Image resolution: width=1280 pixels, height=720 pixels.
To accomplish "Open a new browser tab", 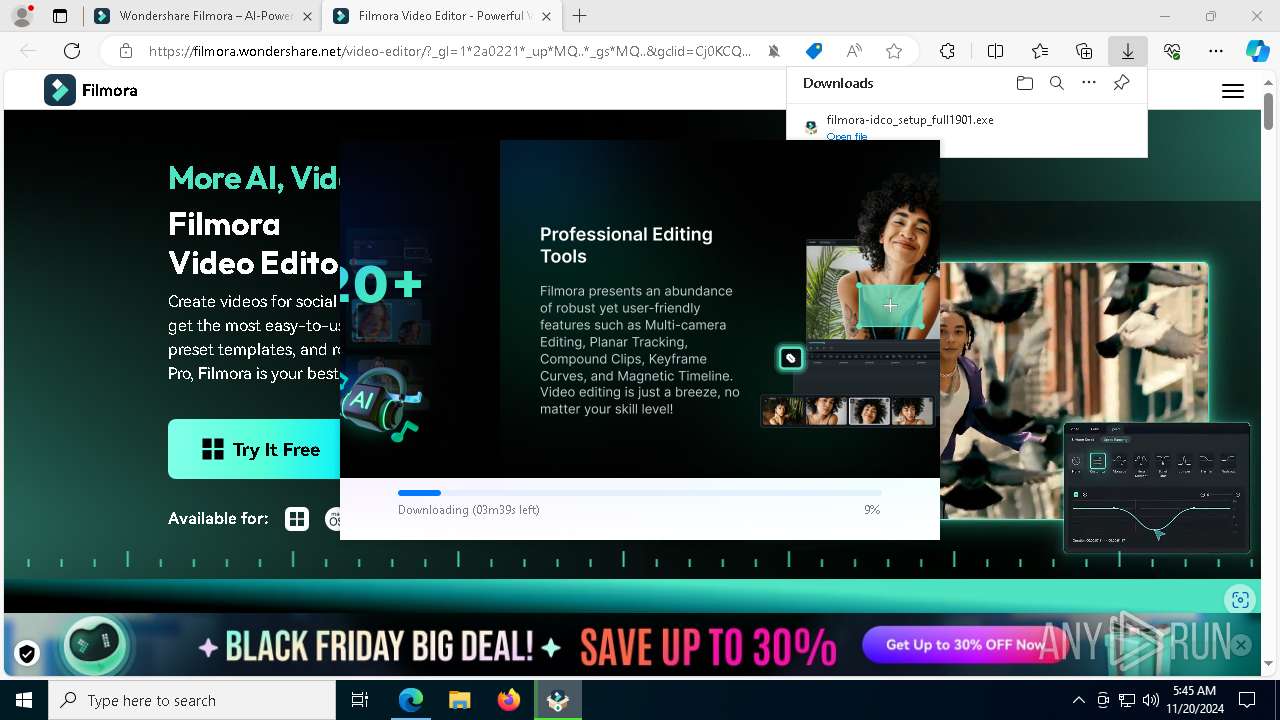I will pos(580,16).
